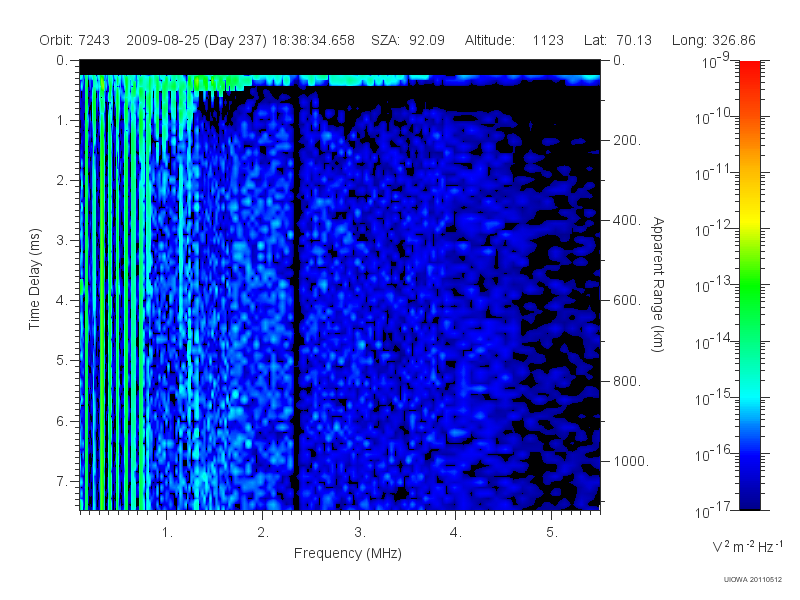Click the 'Altitude: 1123' header value

[x=514, y=40]
